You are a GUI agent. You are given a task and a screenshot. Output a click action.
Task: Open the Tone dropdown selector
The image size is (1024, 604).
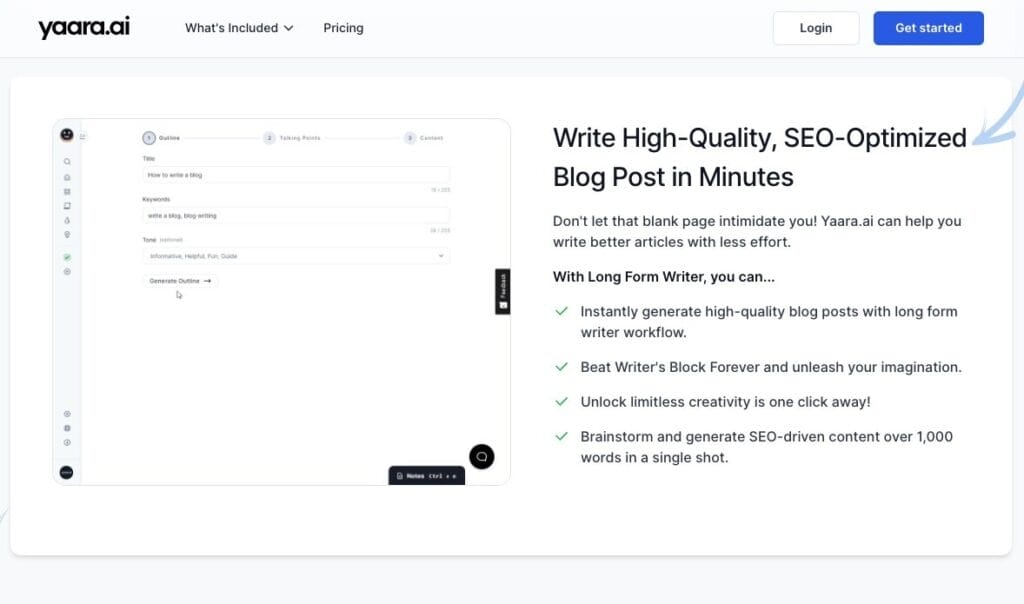(296, 256)
